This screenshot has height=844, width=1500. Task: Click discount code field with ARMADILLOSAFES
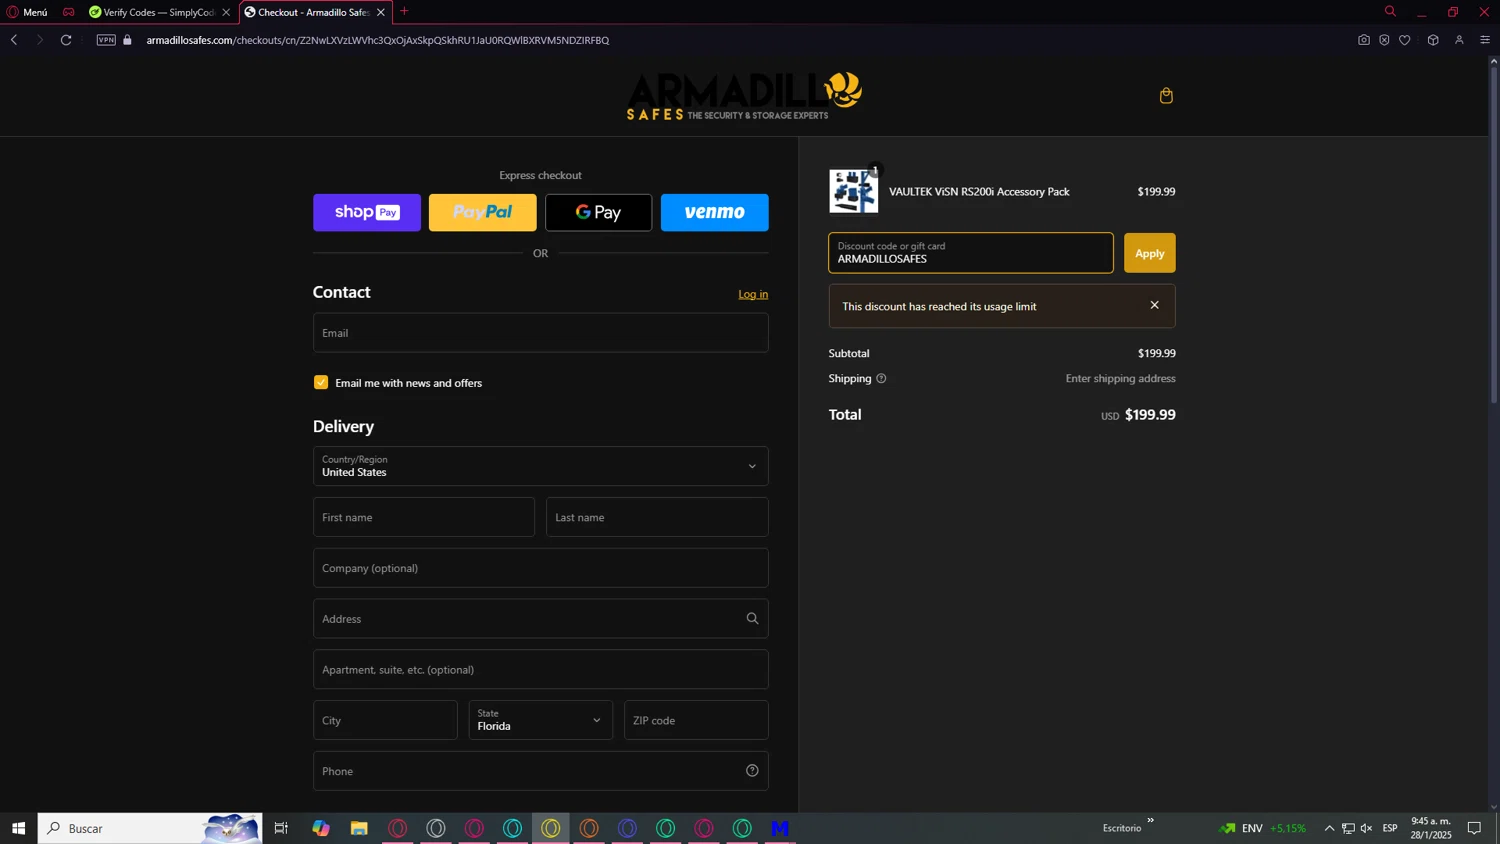971,253
